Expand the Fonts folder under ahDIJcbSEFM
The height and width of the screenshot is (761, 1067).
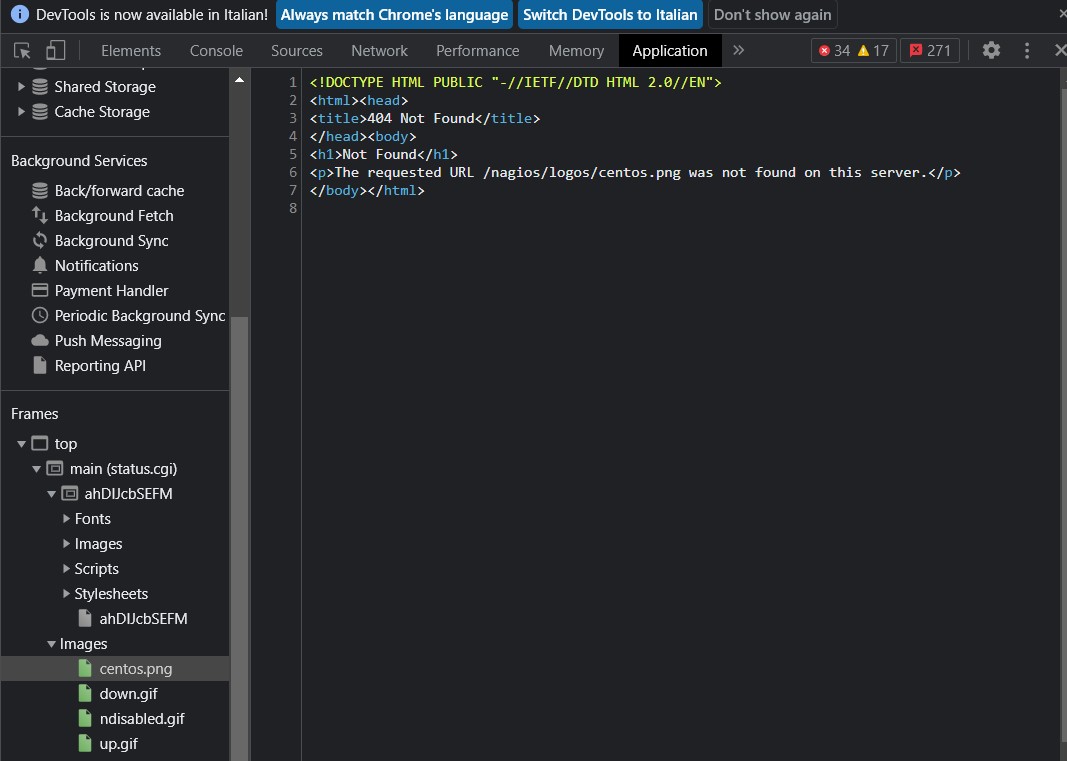pyautogui.click(x=66, y=519)
